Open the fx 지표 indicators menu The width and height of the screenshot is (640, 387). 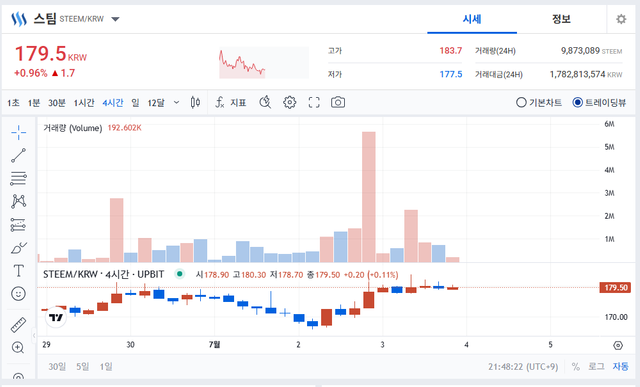tap(231, 102)
